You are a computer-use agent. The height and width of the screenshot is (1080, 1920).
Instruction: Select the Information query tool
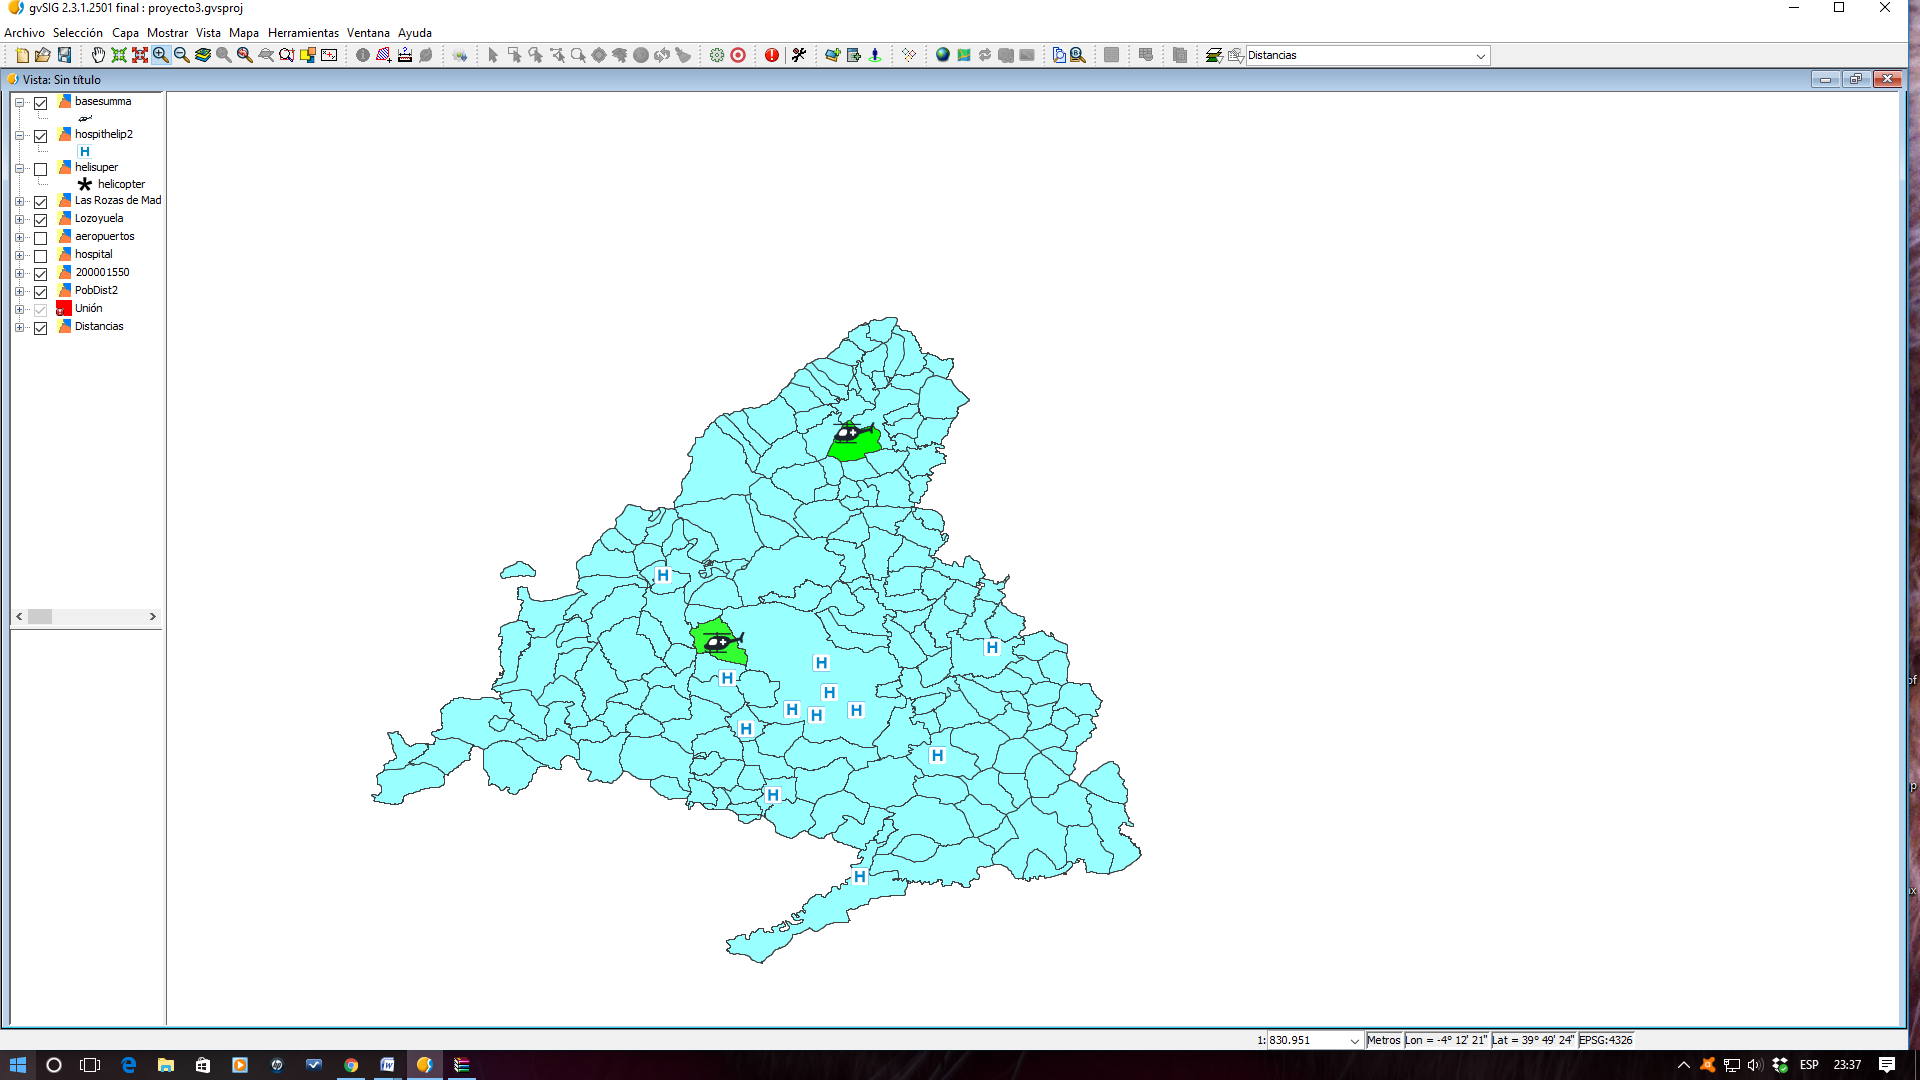click(x=363, y=55)
